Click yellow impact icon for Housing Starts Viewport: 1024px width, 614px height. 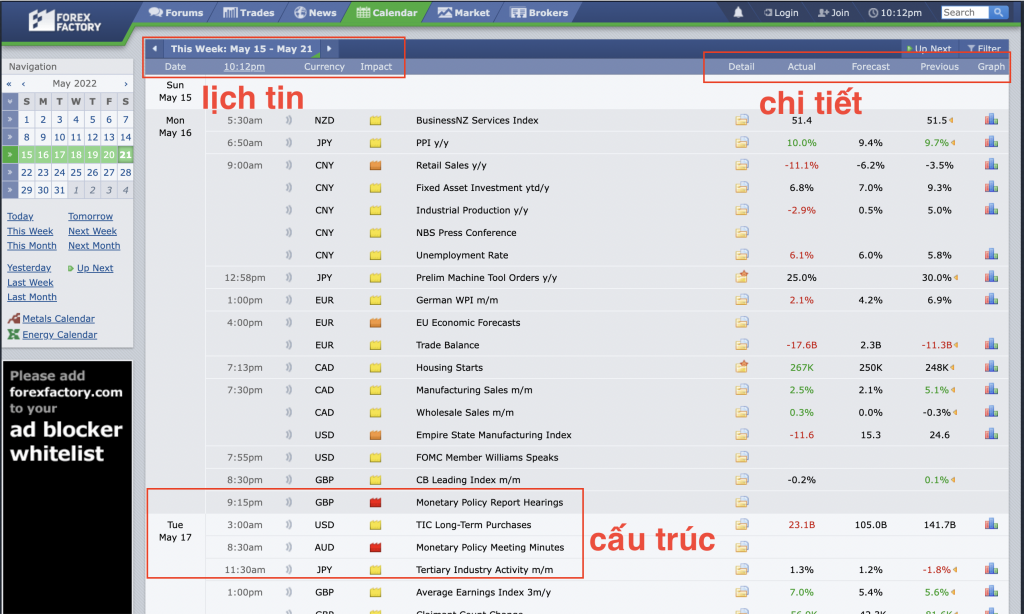coord(376,368)
